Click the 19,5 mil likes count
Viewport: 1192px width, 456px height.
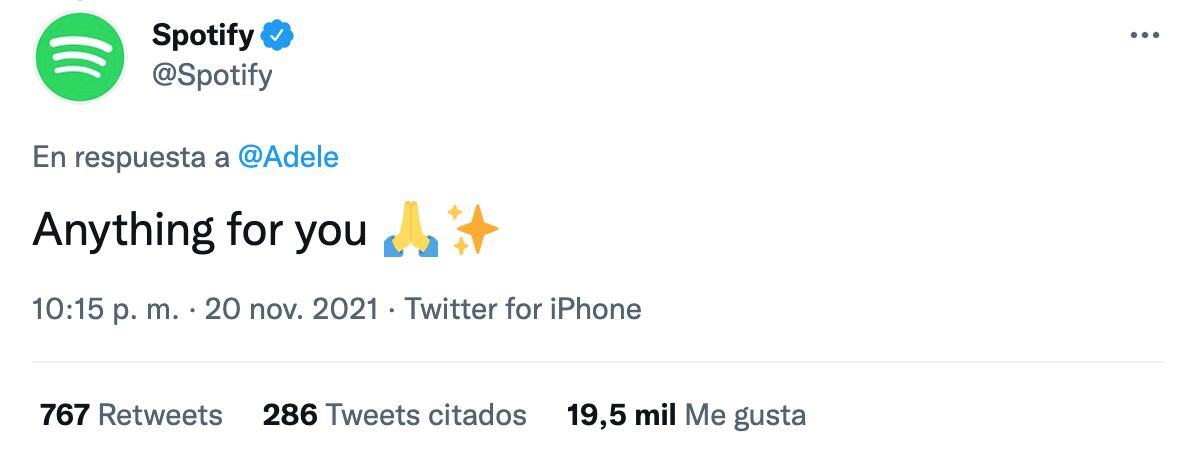[x=621, y=414]
